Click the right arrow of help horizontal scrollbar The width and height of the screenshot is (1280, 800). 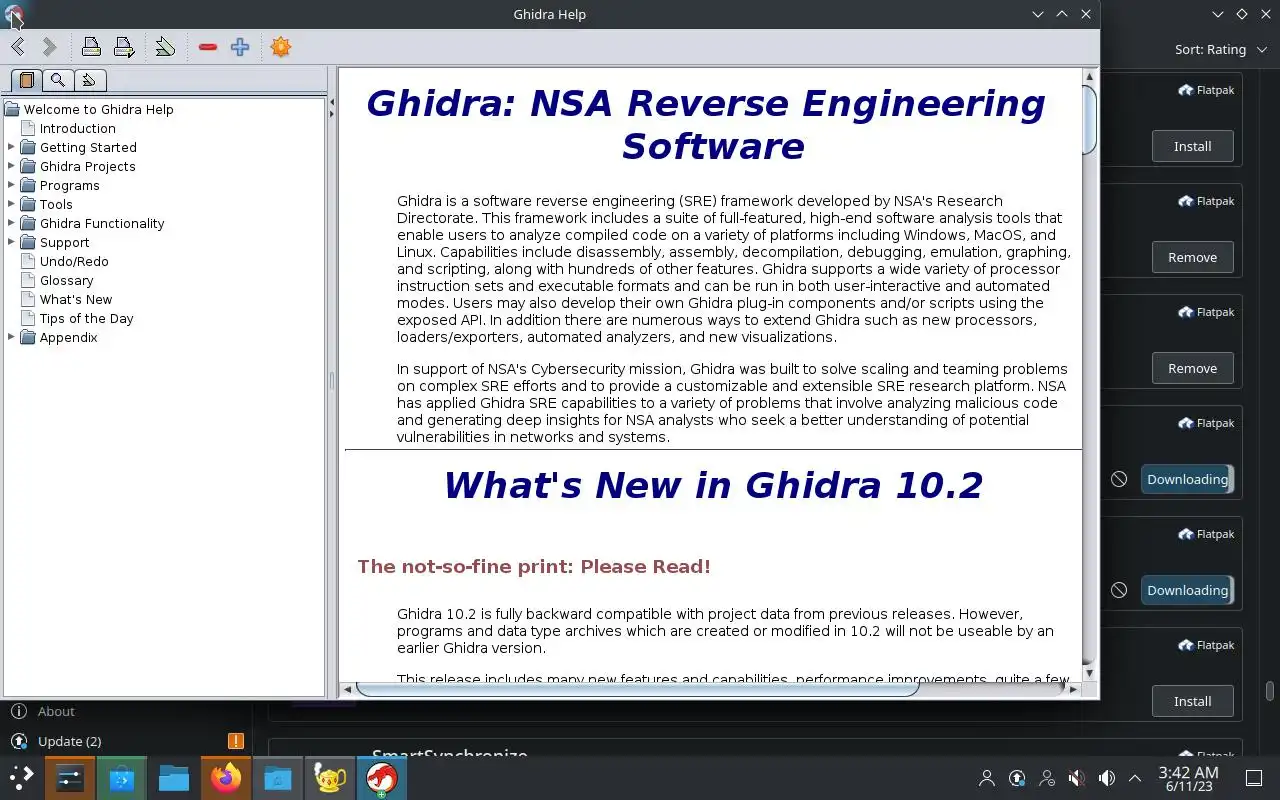coord(1074,688)
